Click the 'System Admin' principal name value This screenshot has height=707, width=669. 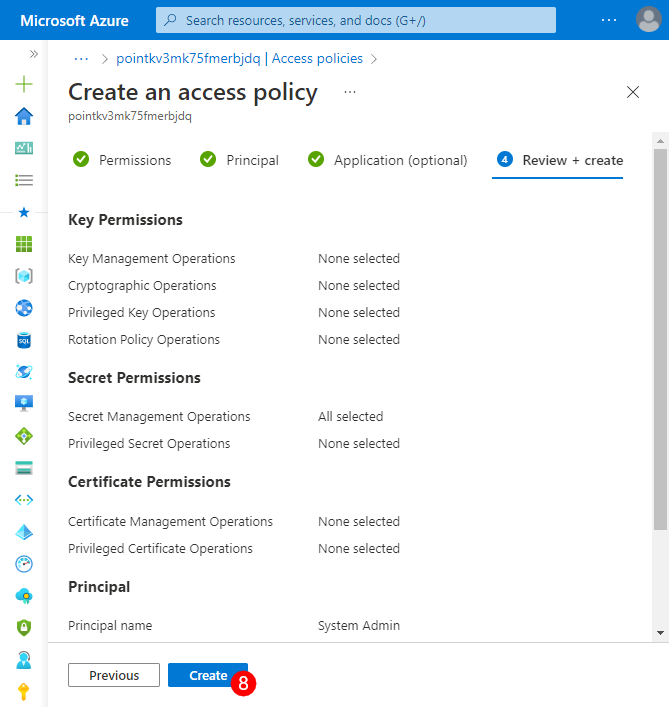tap(359, 625)
